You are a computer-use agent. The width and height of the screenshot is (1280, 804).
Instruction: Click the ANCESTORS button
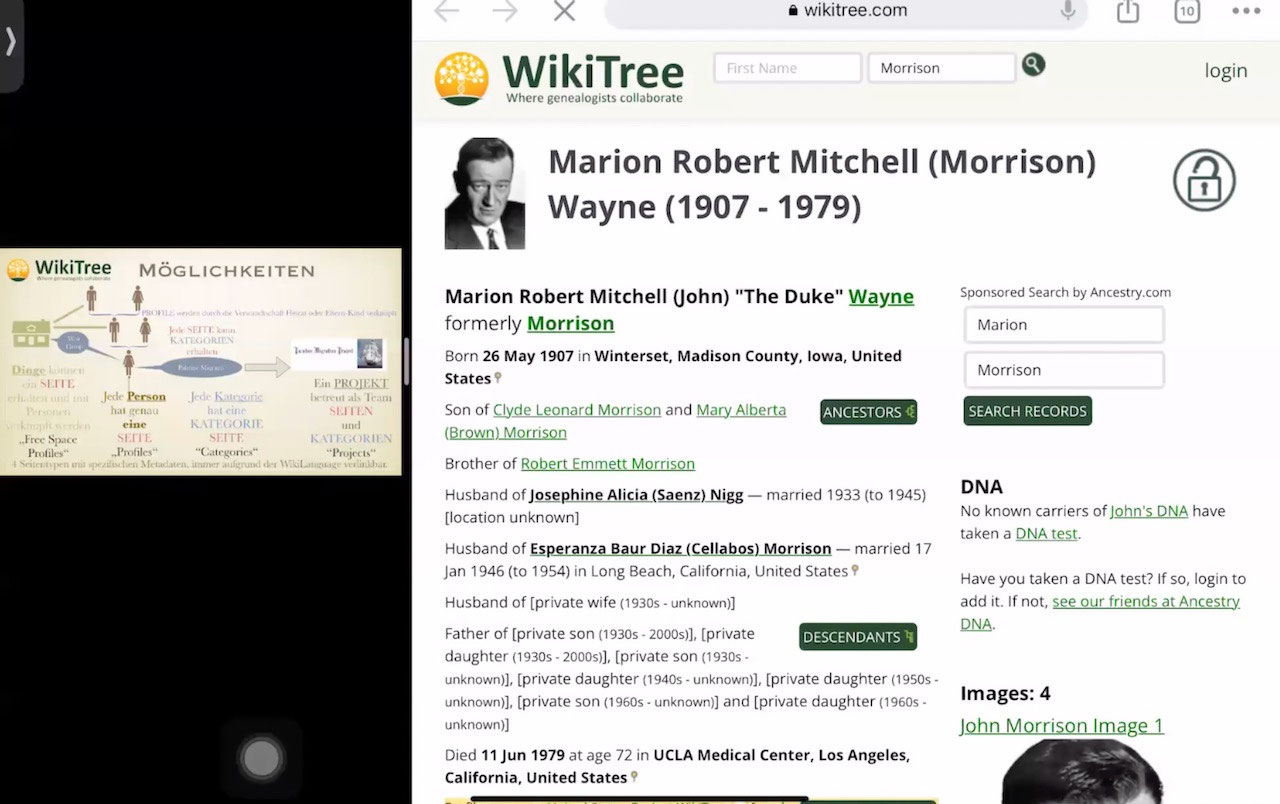pyautogui.click(x=868, y=412)
